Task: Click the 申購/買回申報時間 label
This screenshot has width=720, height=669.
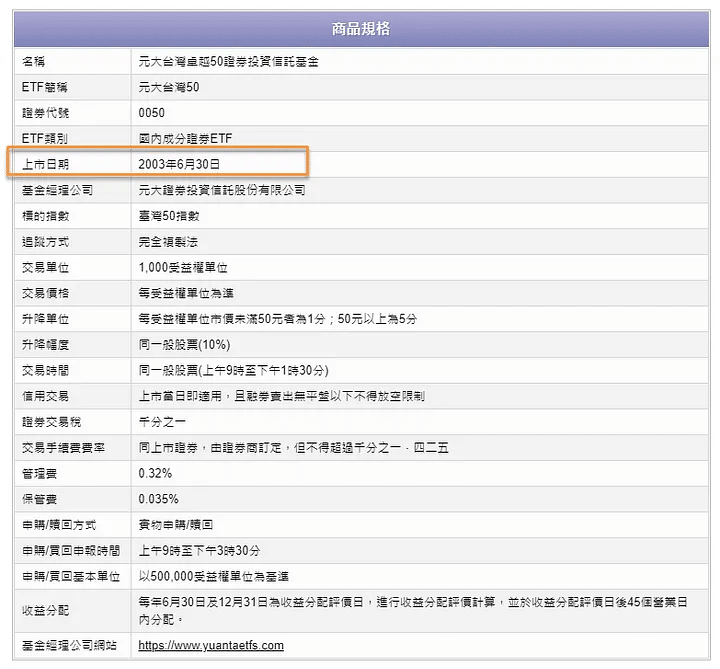Action: (71, 550)
